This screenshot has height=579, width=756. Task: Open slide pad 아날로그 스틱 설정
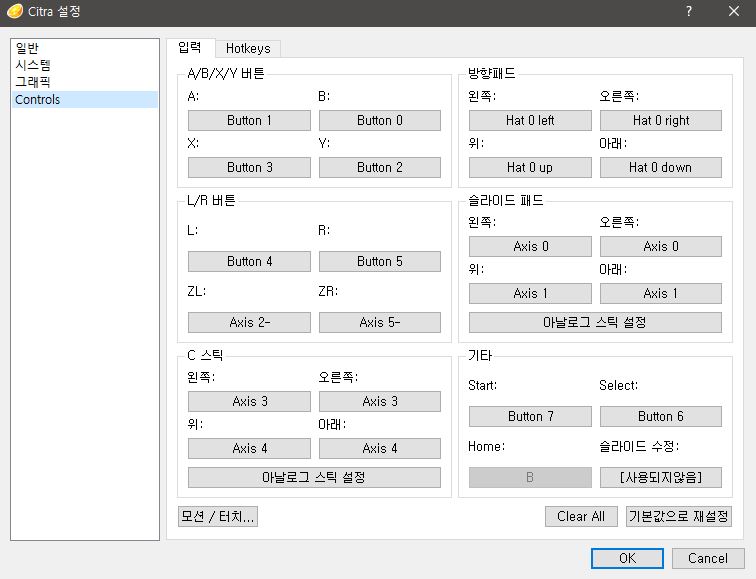point(595,323)
